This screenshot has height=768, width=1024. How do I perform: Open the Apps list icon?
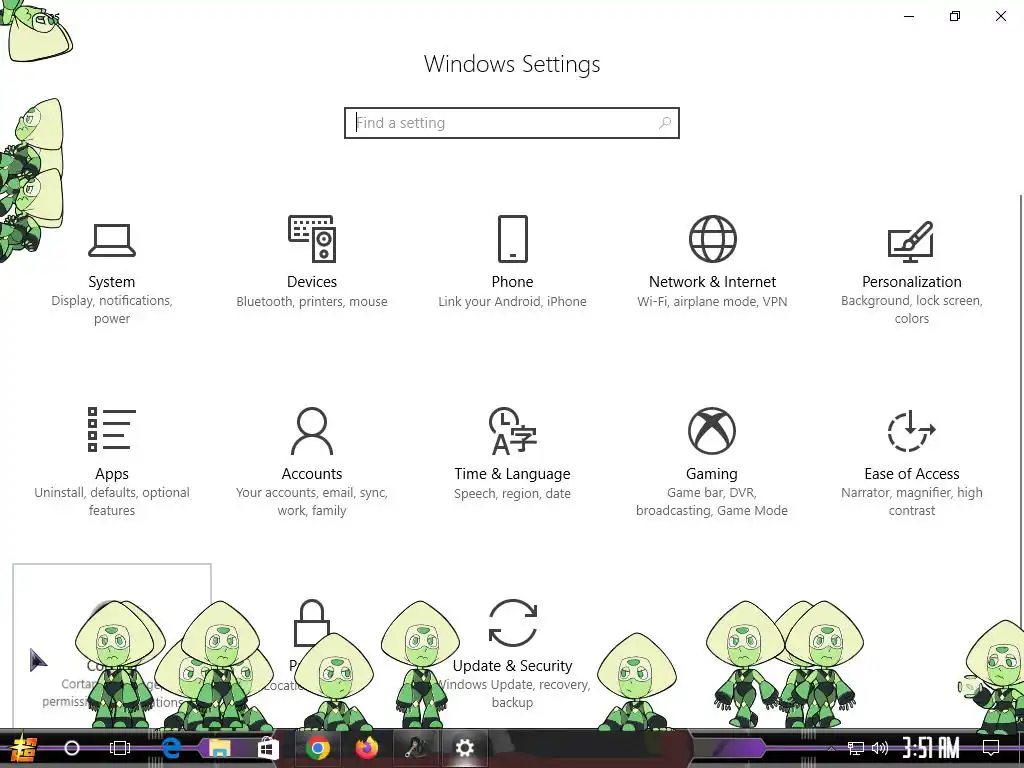112,430
